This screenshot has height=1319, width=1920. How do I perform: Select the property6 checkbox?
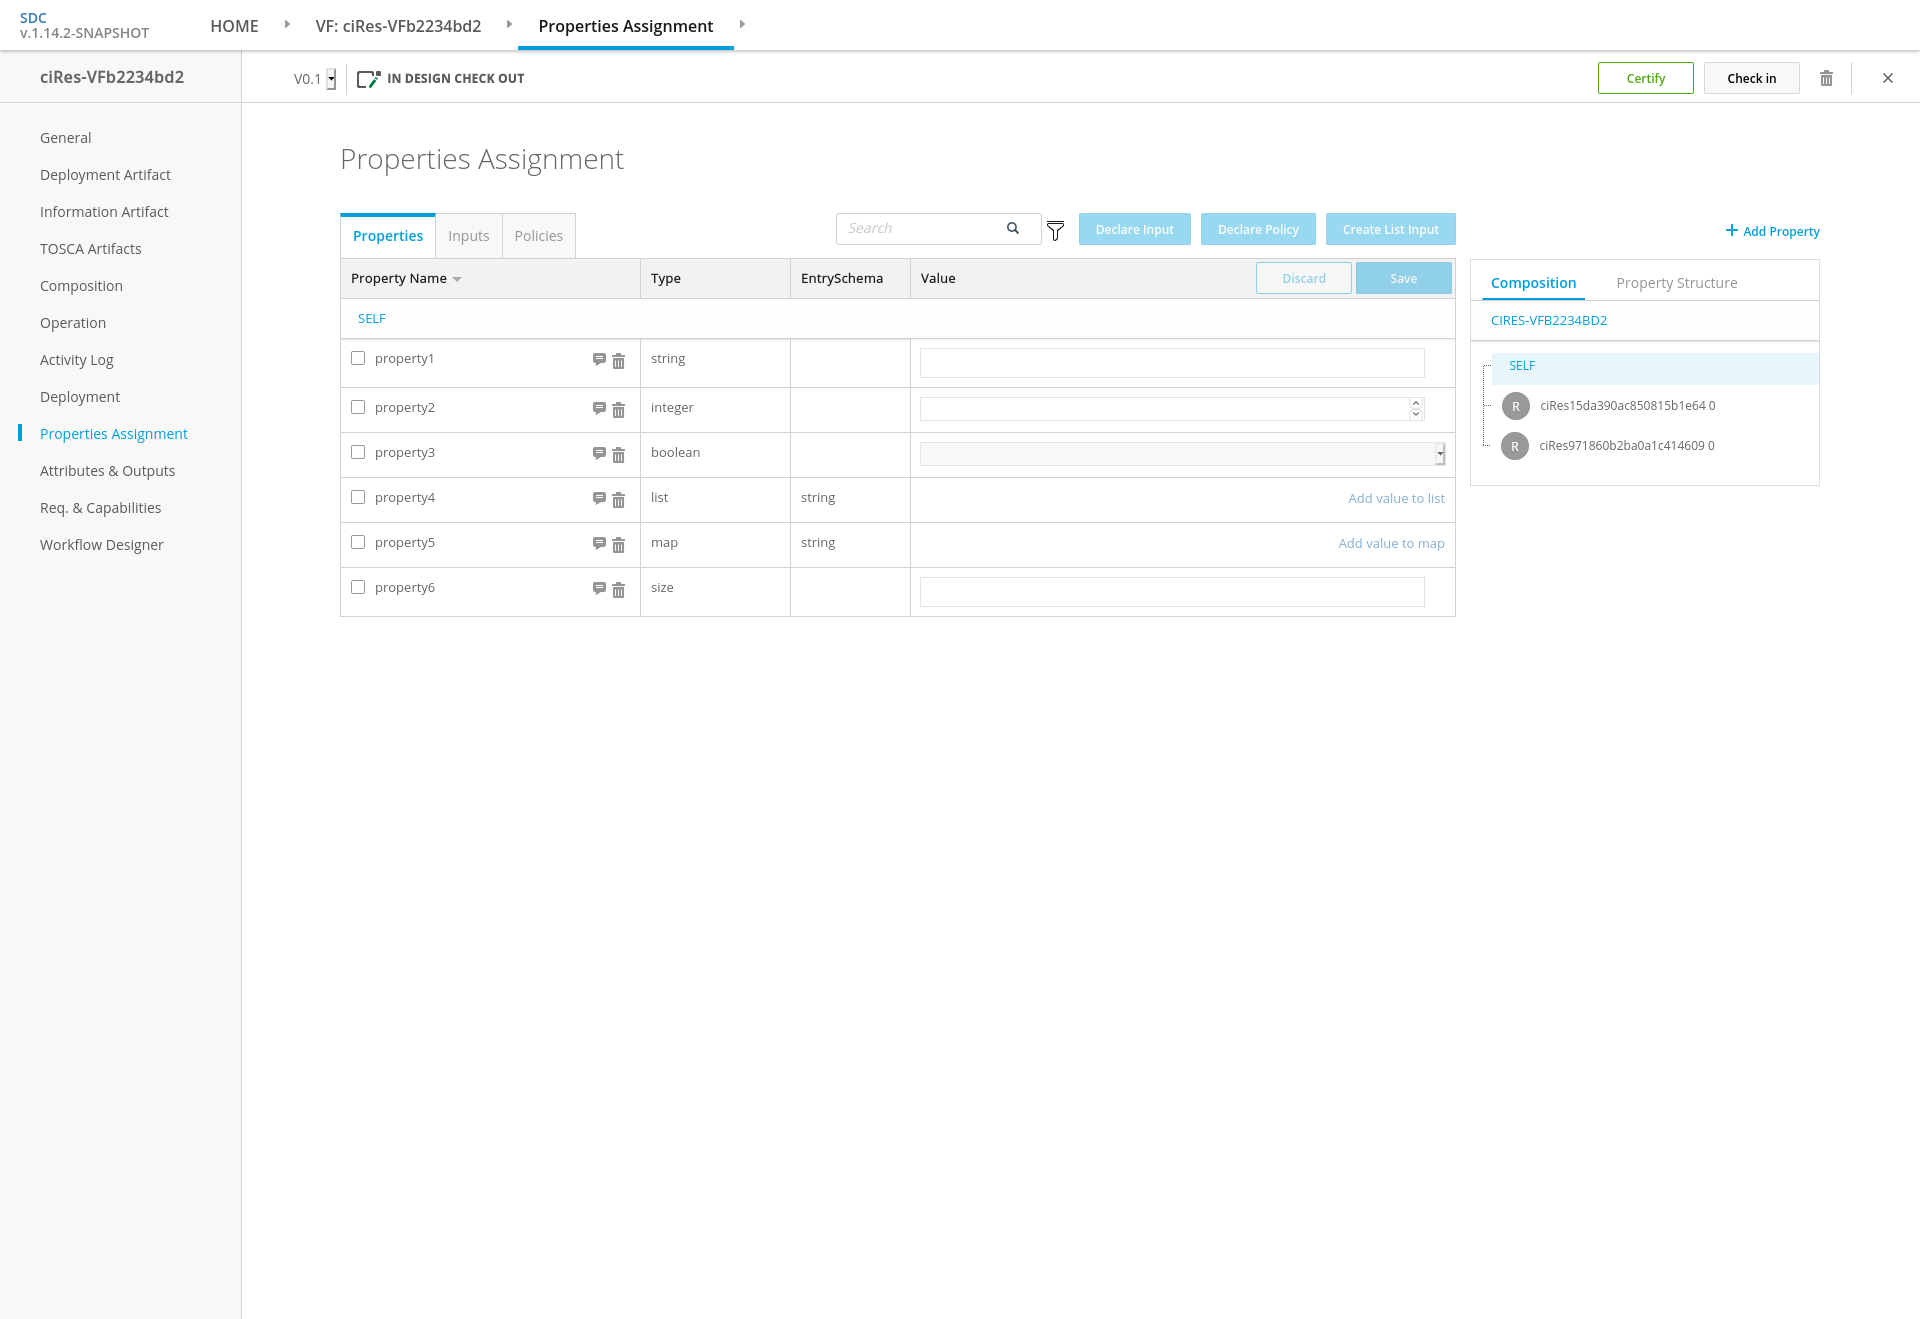coord(358,587)
